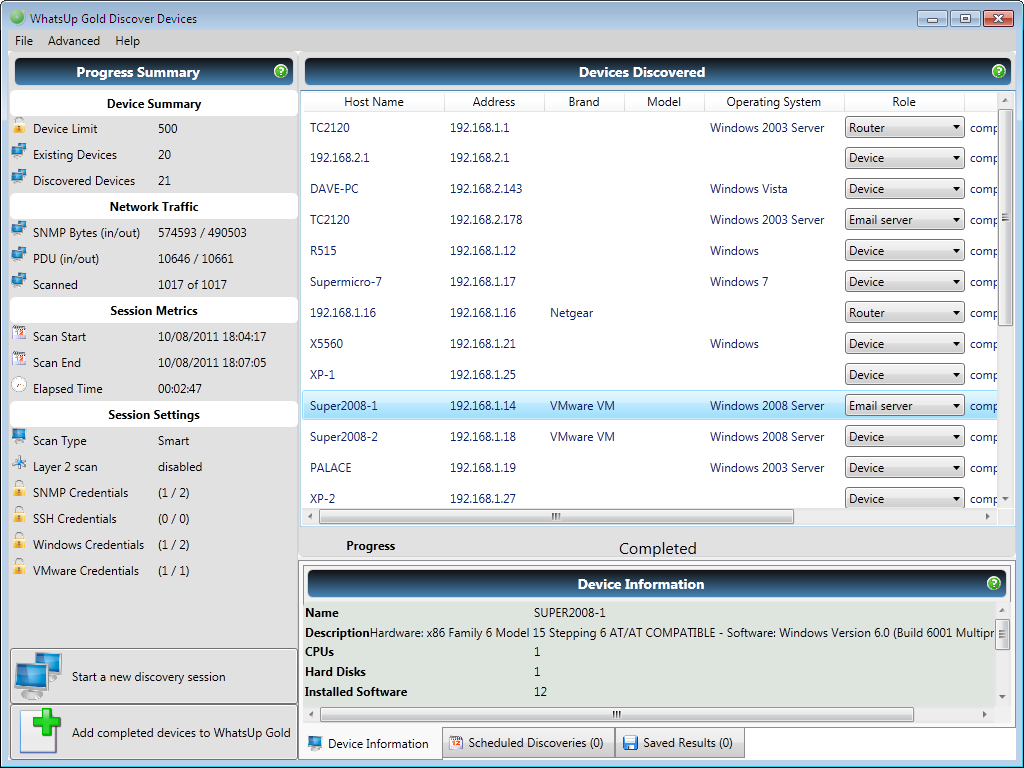Click the lock icon beside Device Limit

point(19,126)
